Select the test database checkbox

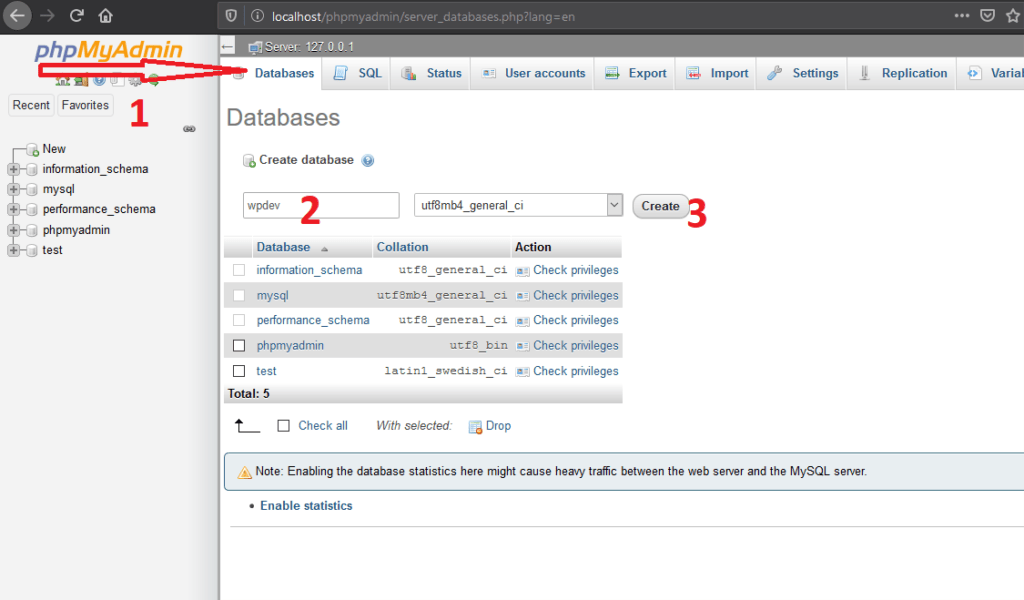point(239,371)
